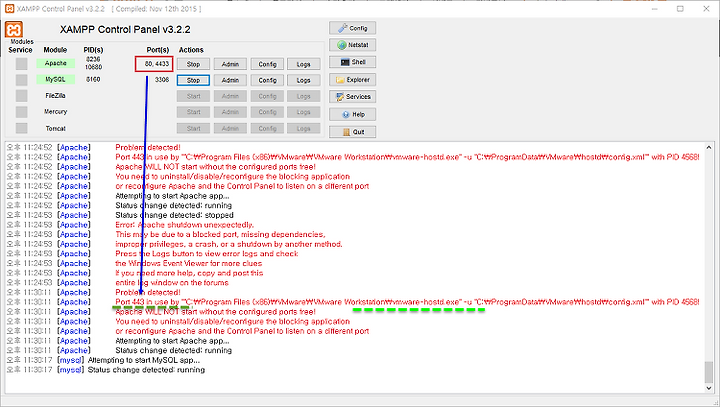Image resolution: width=720 pixels, height=407 pixels.
Task: Click 'entire log window on the forums' line
Action: pyautogui.click(x=172, y=283)
